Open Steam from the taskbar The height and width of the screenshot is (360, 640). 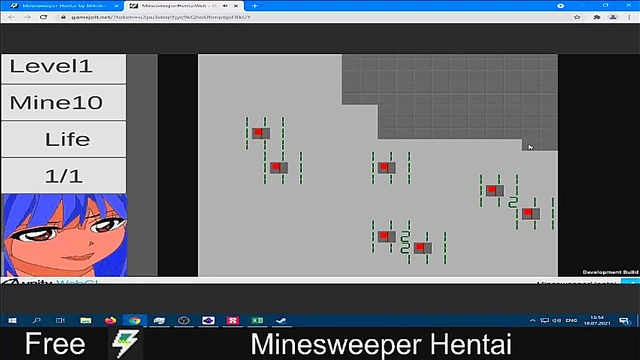click(x=281, y=320)
